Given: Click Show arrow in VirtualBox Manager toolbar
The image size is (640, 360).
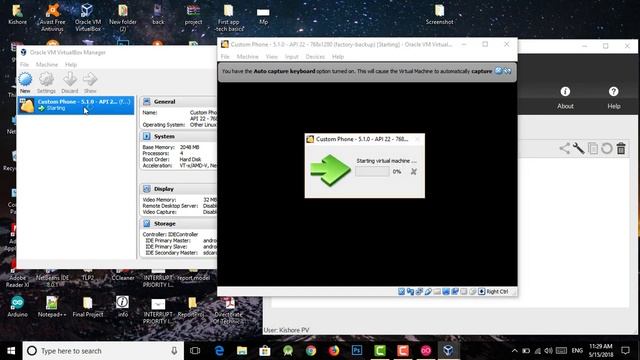Looking at the screenshot, I should coord(90,82).
